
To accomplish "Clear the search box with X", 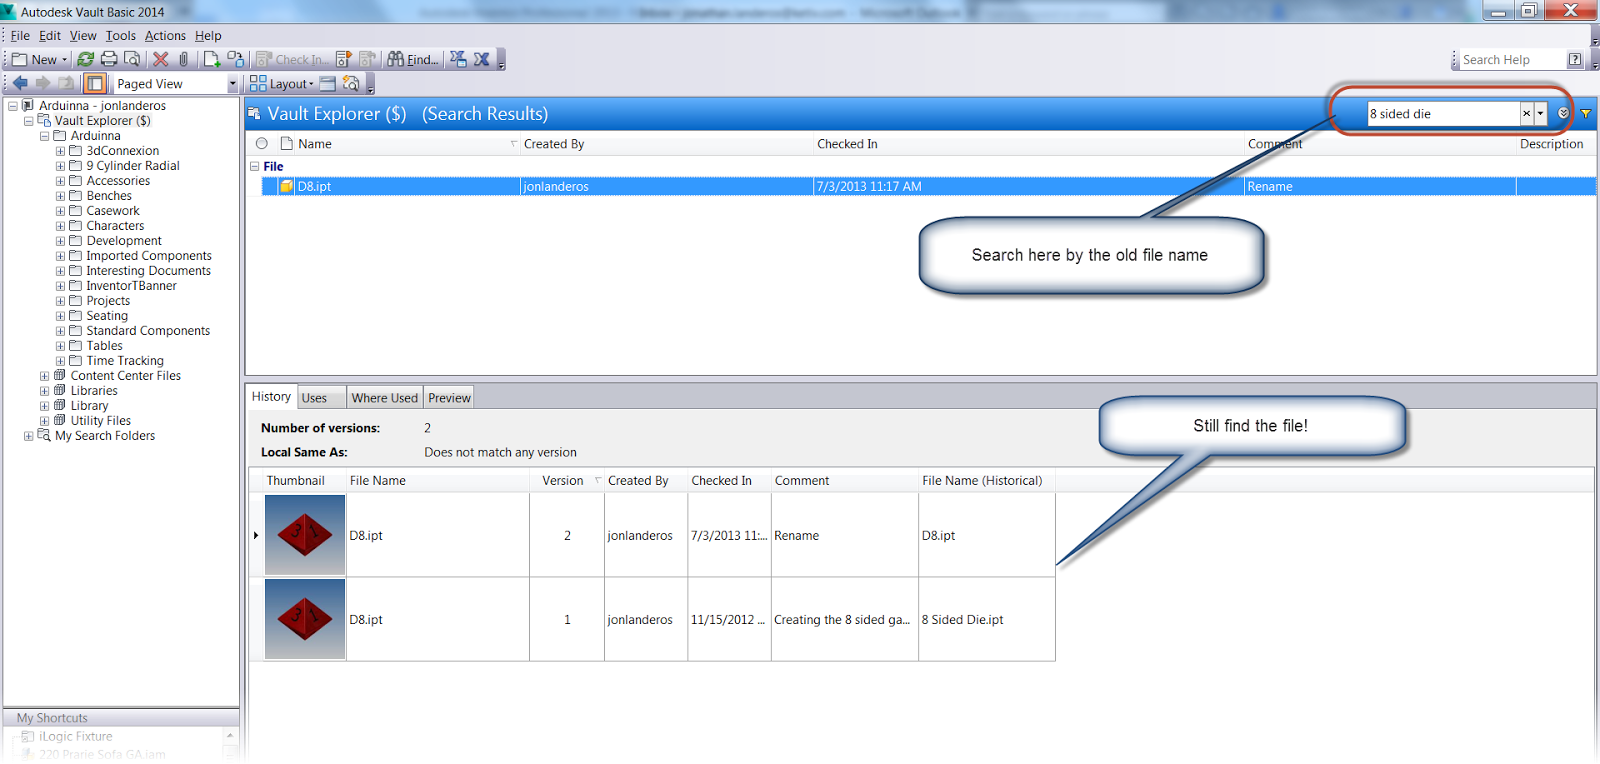I will tap(1527, 113).
